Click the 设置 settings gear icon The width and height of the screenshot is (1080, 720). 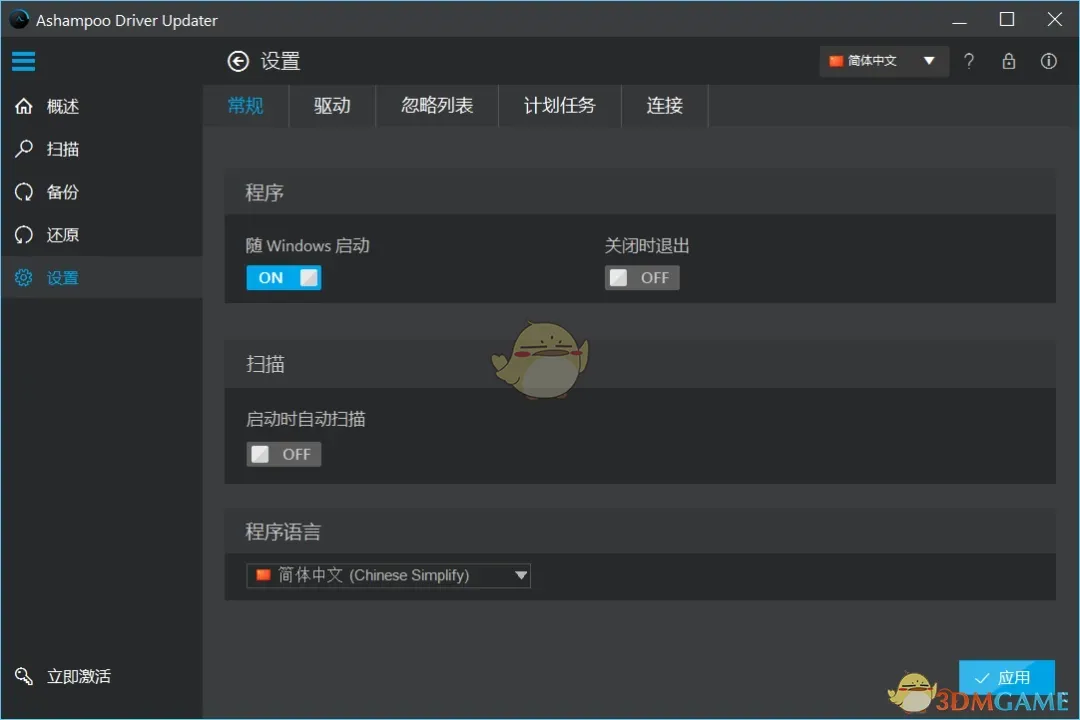(x=23, y=277)
